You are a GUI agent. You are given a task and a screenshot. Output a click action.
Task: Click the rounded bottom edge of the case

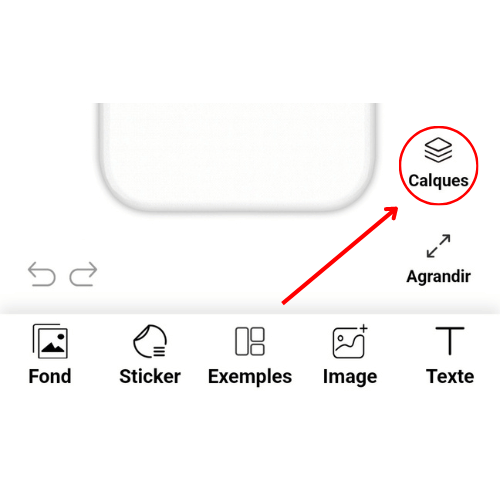click(x=238, y=207)
